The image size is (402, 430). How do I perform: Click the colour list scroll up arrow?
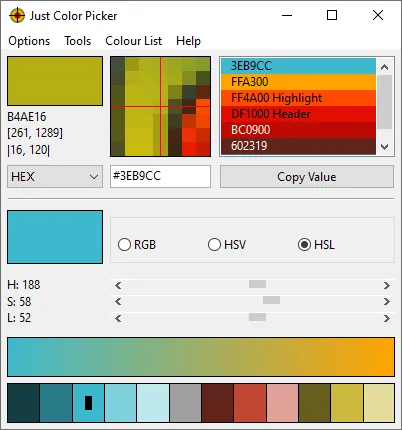384,67
